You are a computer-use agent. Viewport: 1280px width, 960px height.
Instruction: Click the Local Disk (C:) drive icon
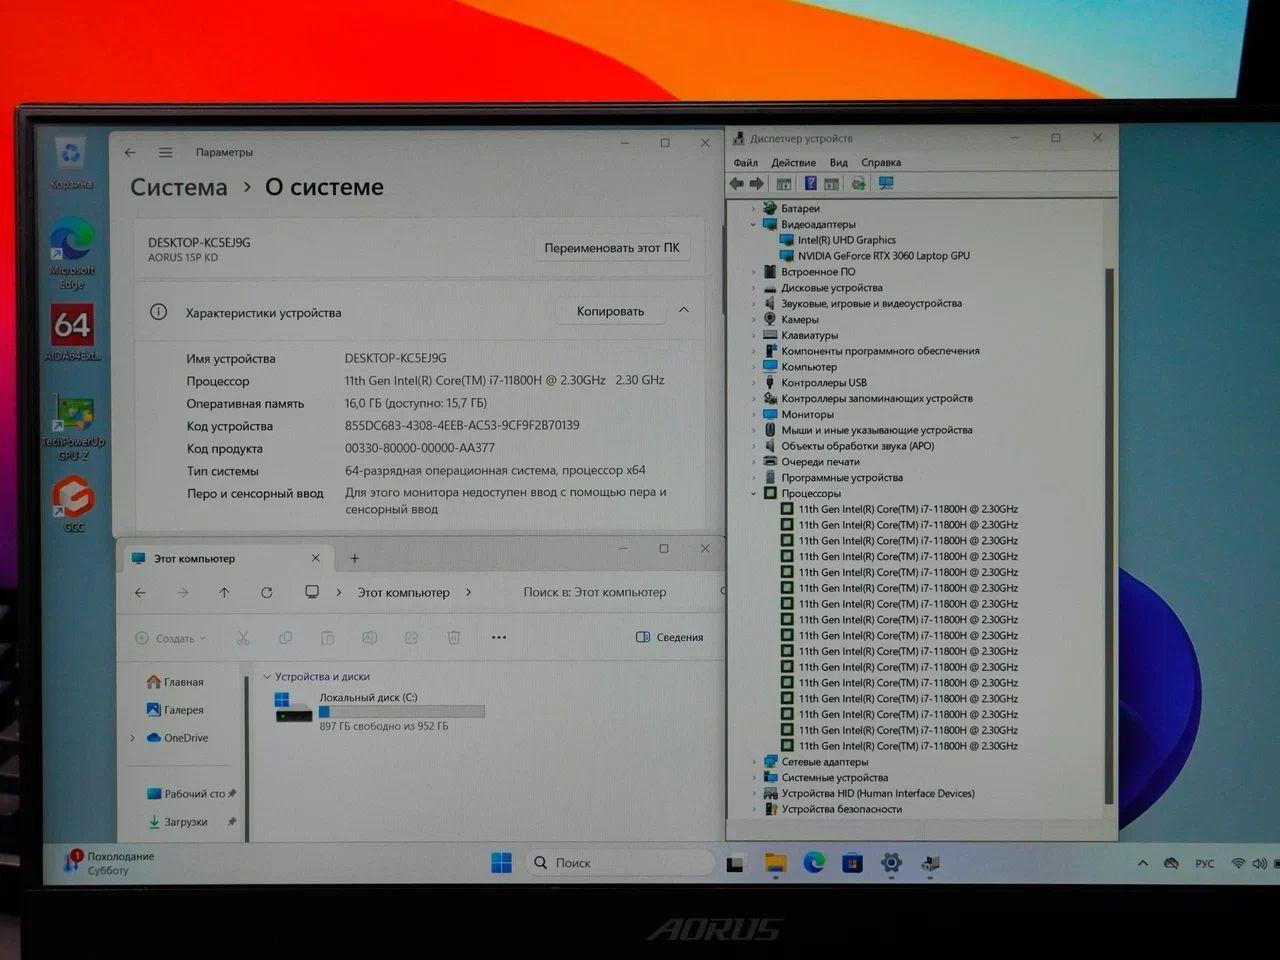click(x=293, y=709)
